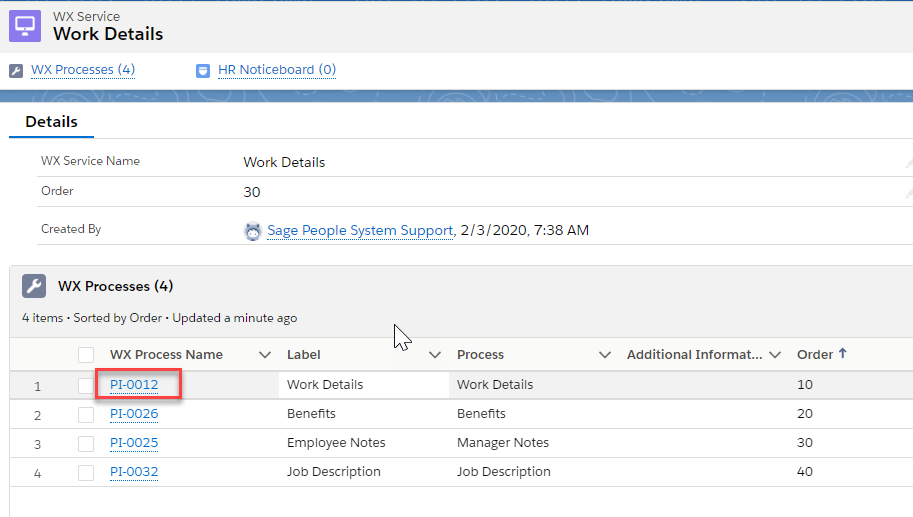The image size is (913, 517).
Task: Click the HR Noticeboard (0) link
Action: 277,70
